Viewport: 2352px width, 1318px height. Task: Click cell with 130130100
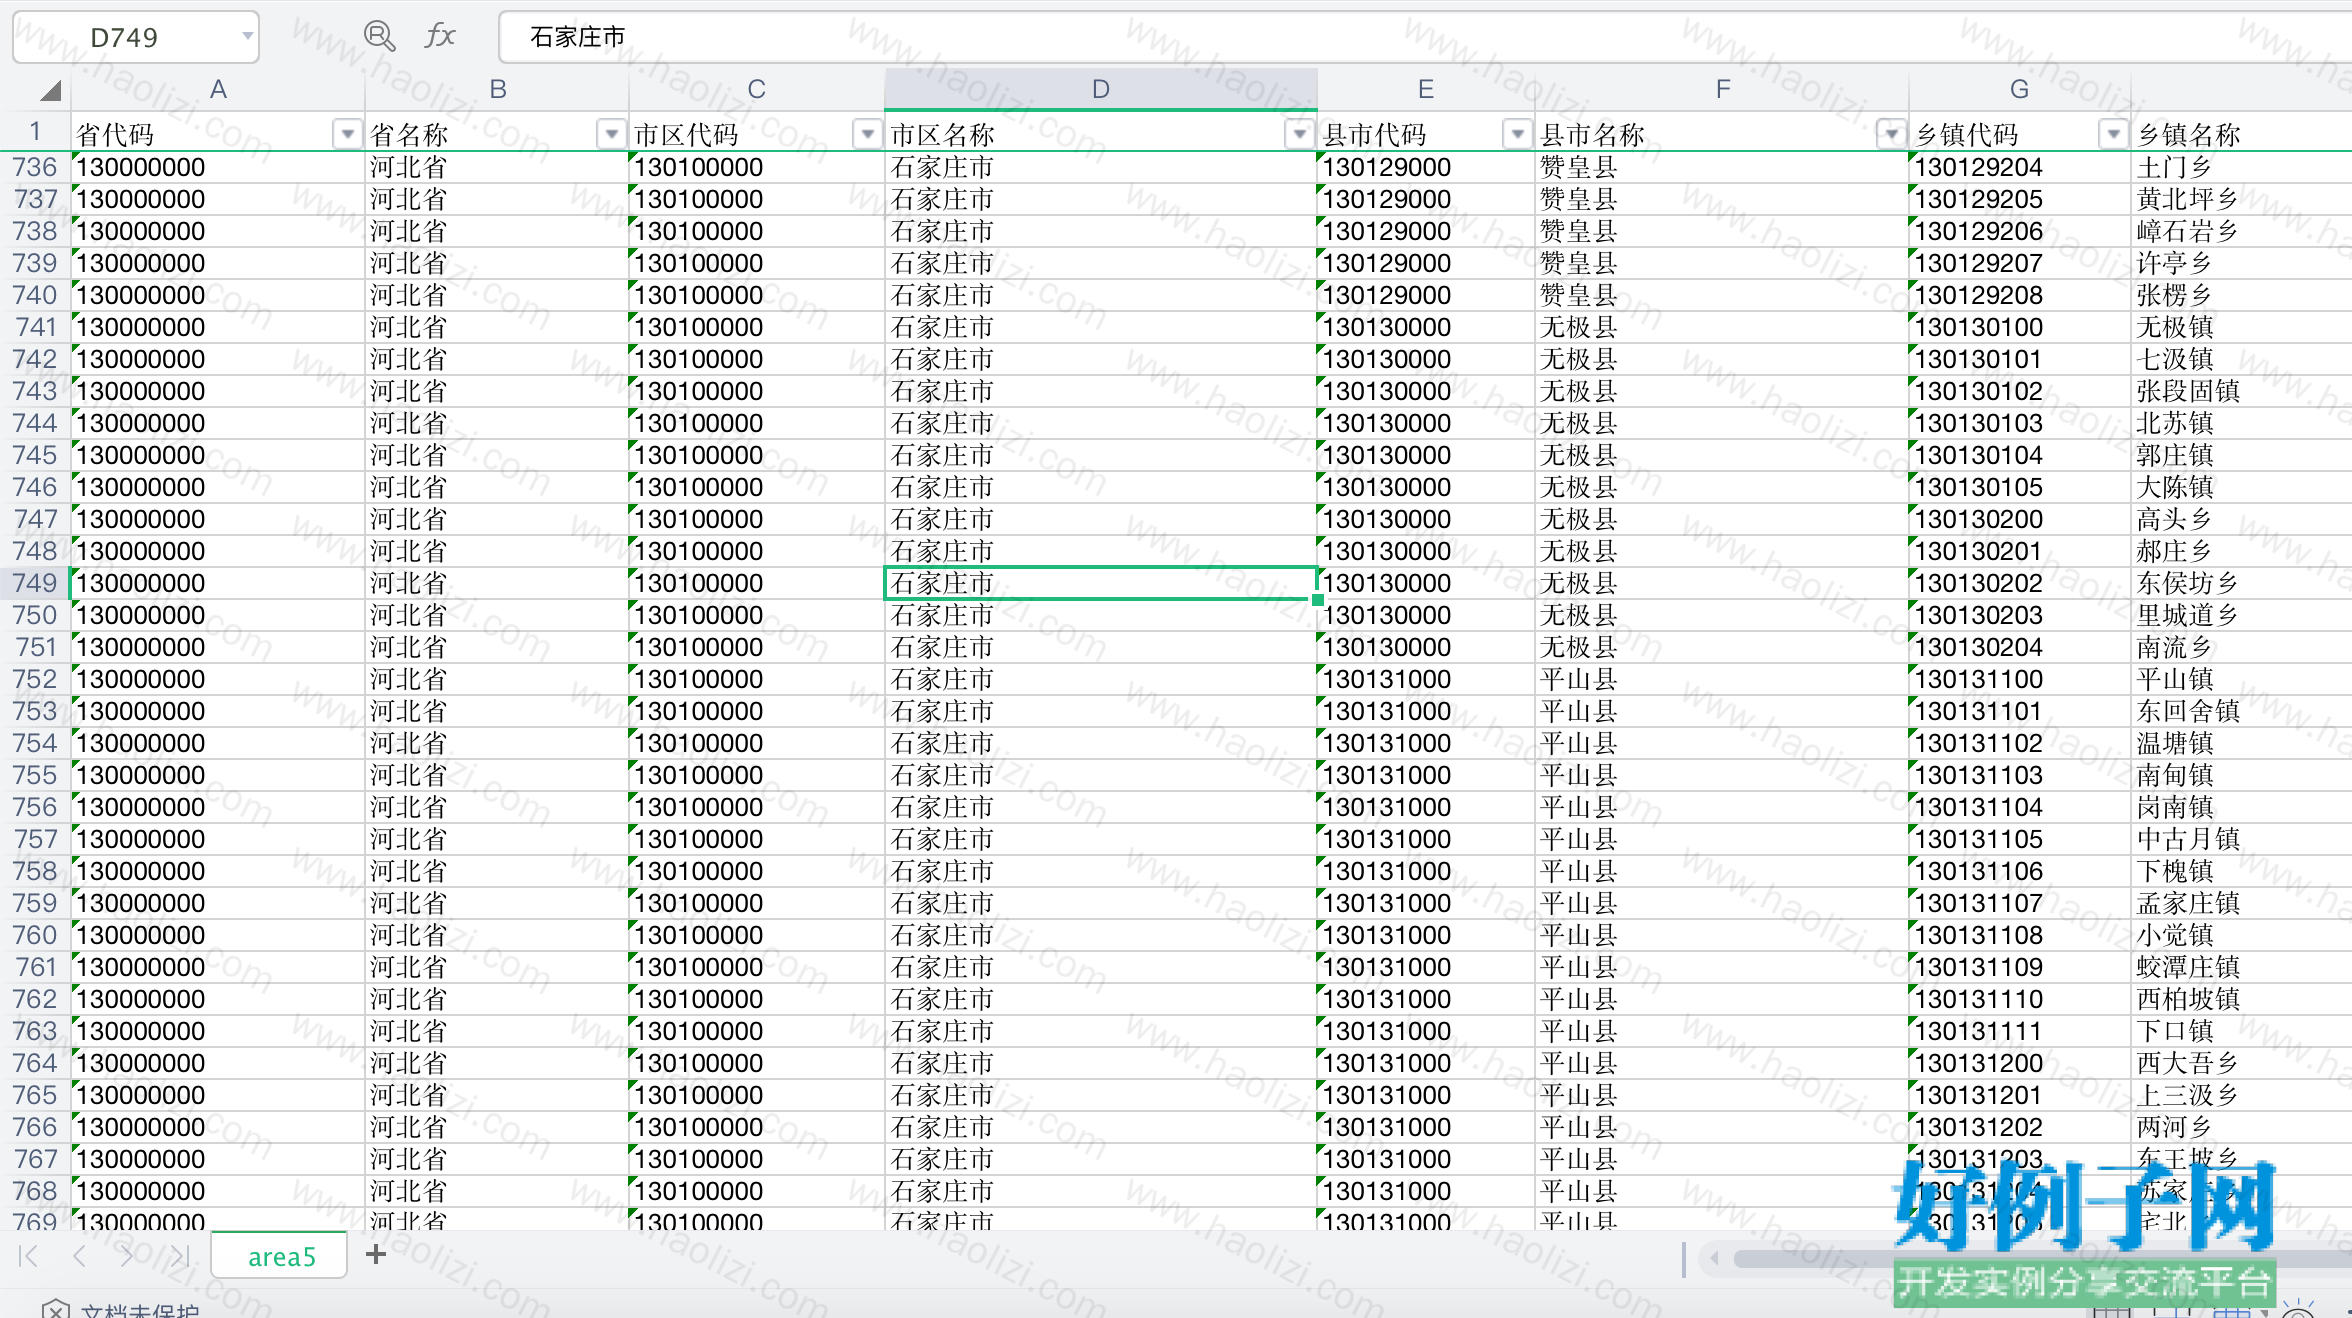[x=2020, y=327]
